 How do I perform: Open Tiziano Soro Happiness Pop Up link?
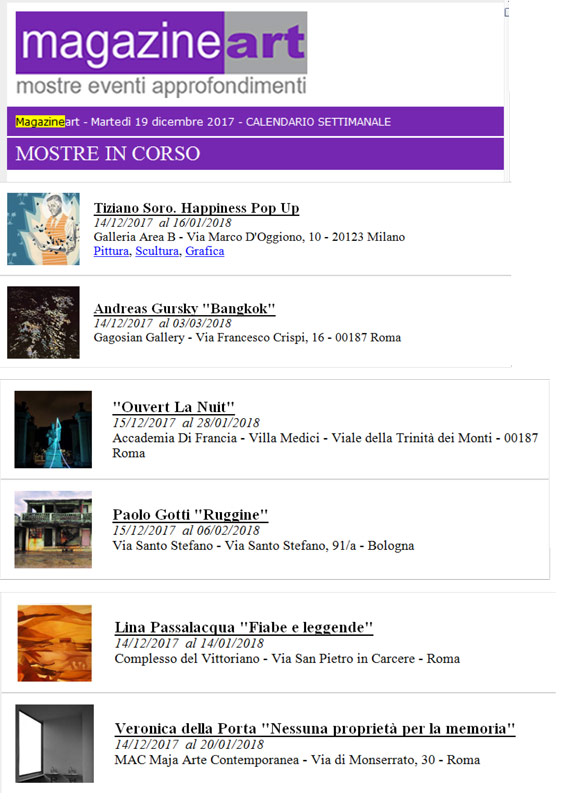pyautogui.click(x=196, y=208)
